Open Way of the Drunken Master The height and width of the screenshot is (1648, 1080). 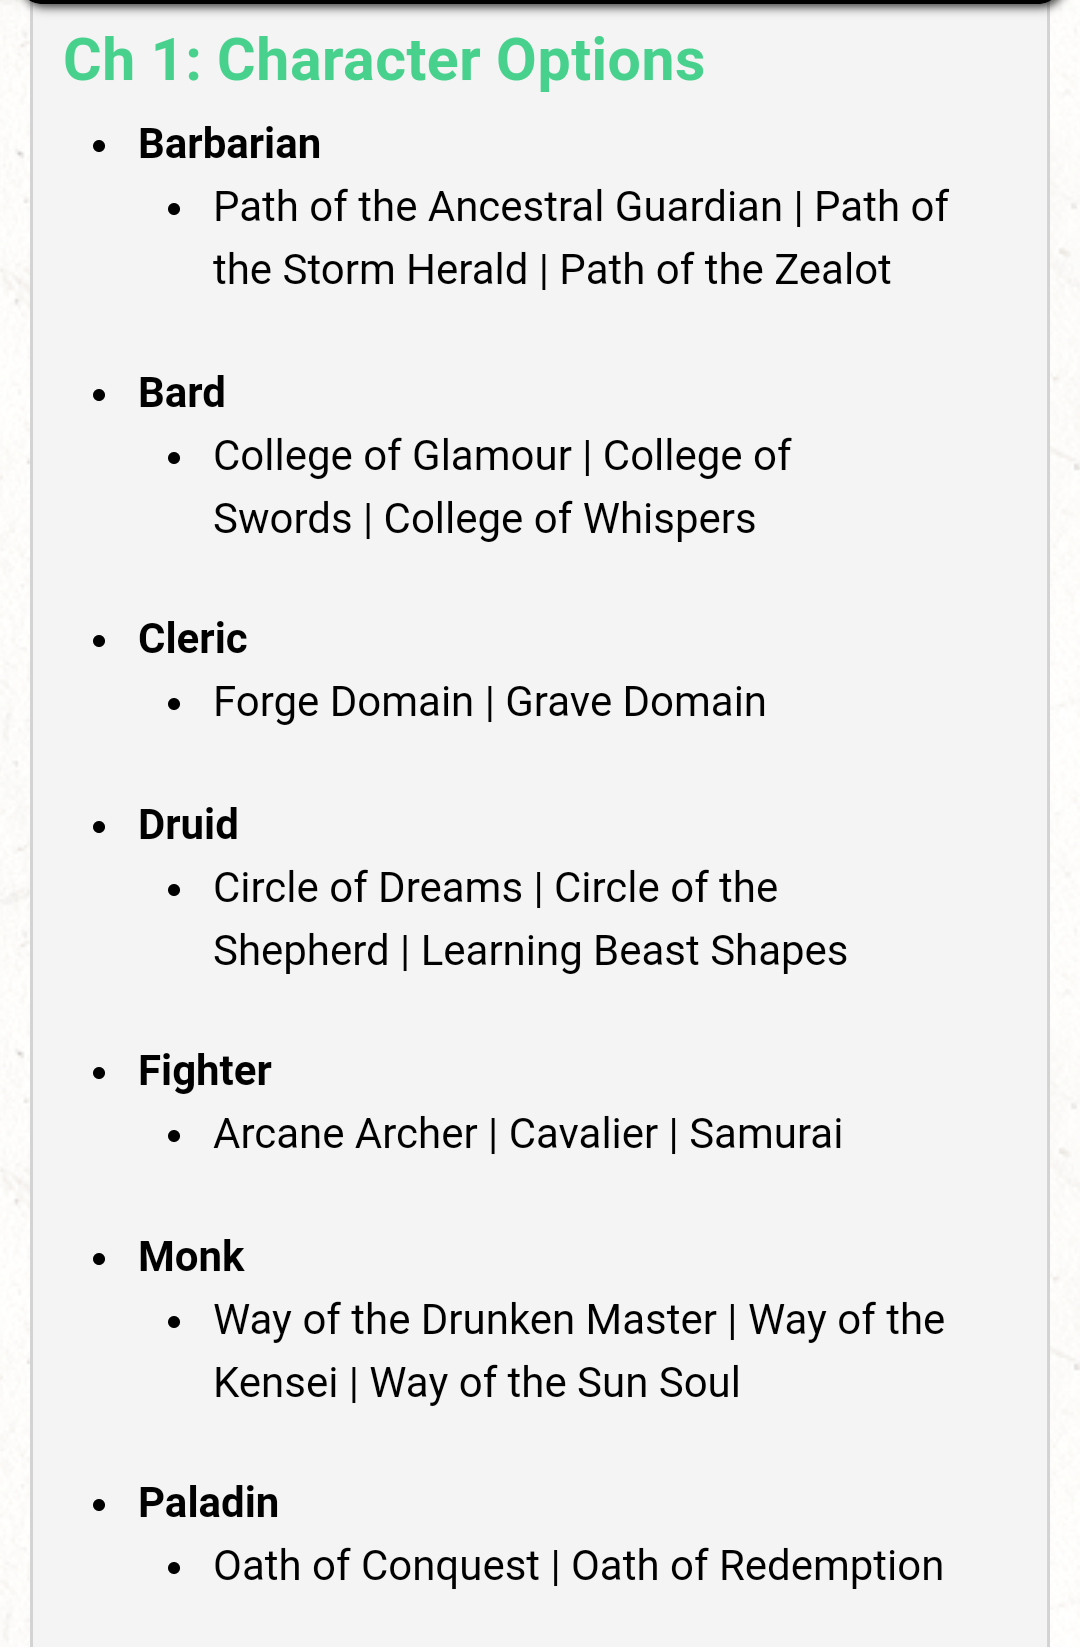click(465, 1320)
